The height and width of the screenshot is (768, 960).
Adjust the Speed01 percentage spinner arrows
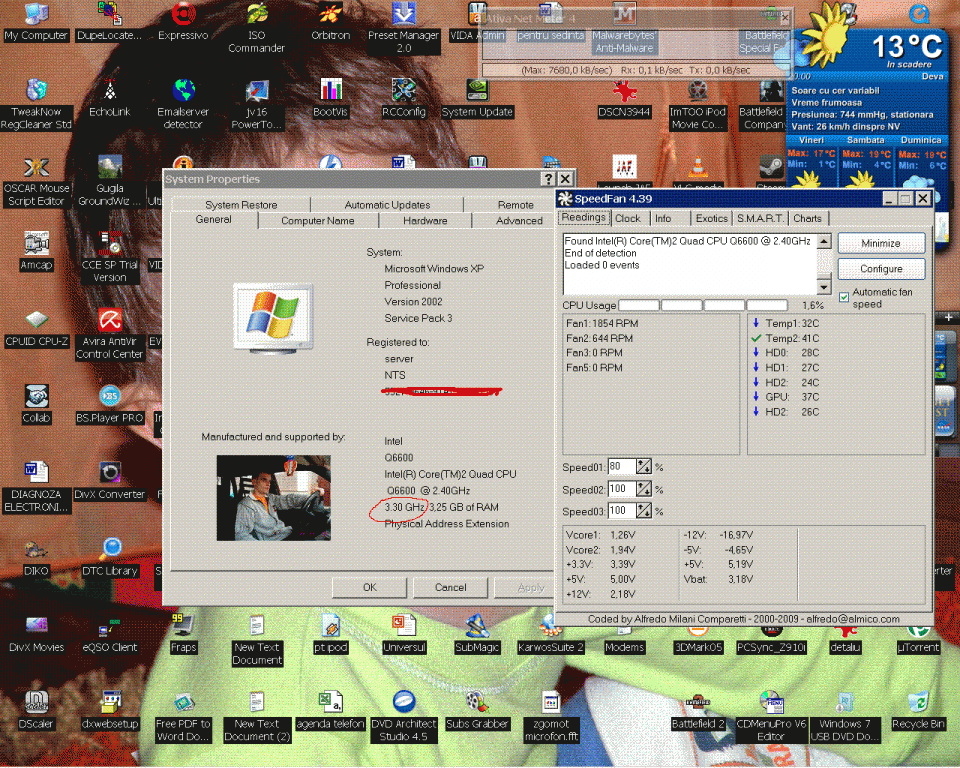click(x=643, y=467)
